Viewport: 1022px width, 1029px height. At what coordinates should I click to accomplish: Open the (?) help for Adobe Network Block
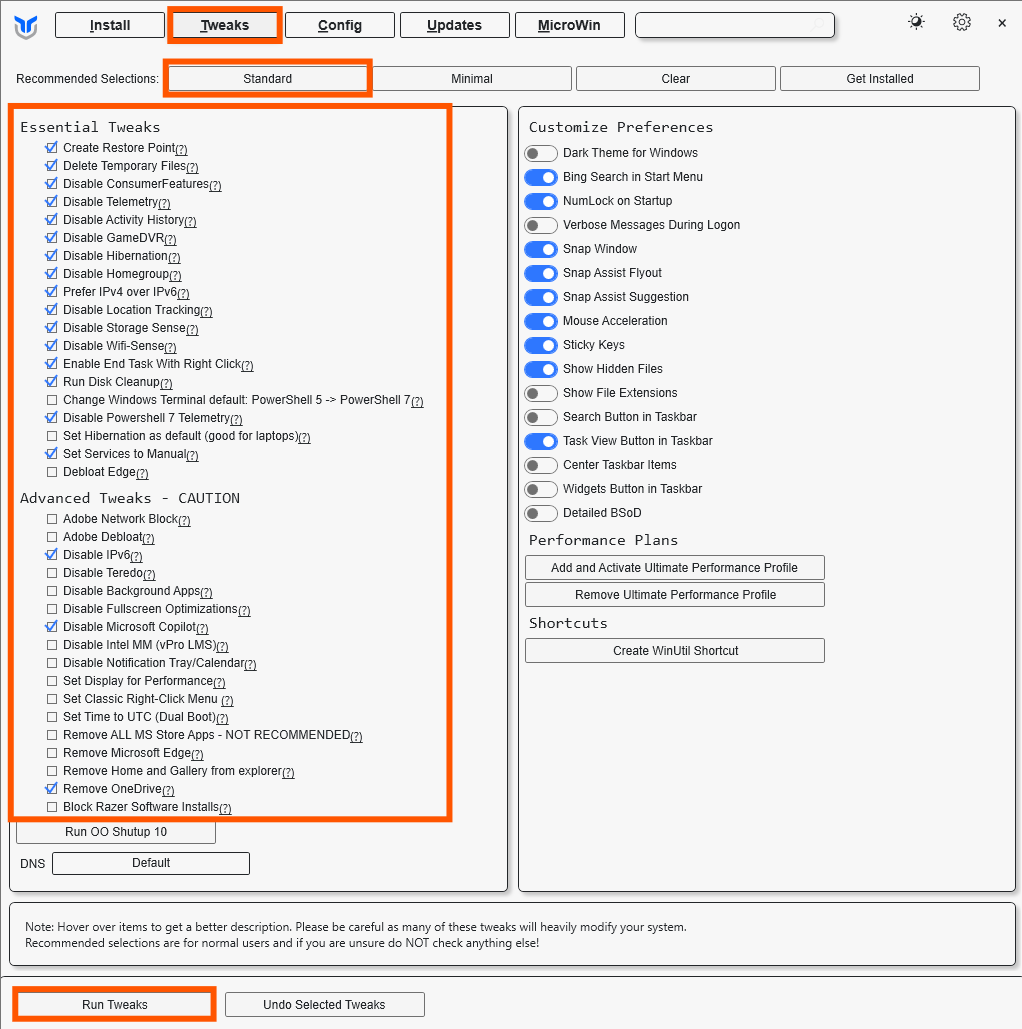pos(184,520)
